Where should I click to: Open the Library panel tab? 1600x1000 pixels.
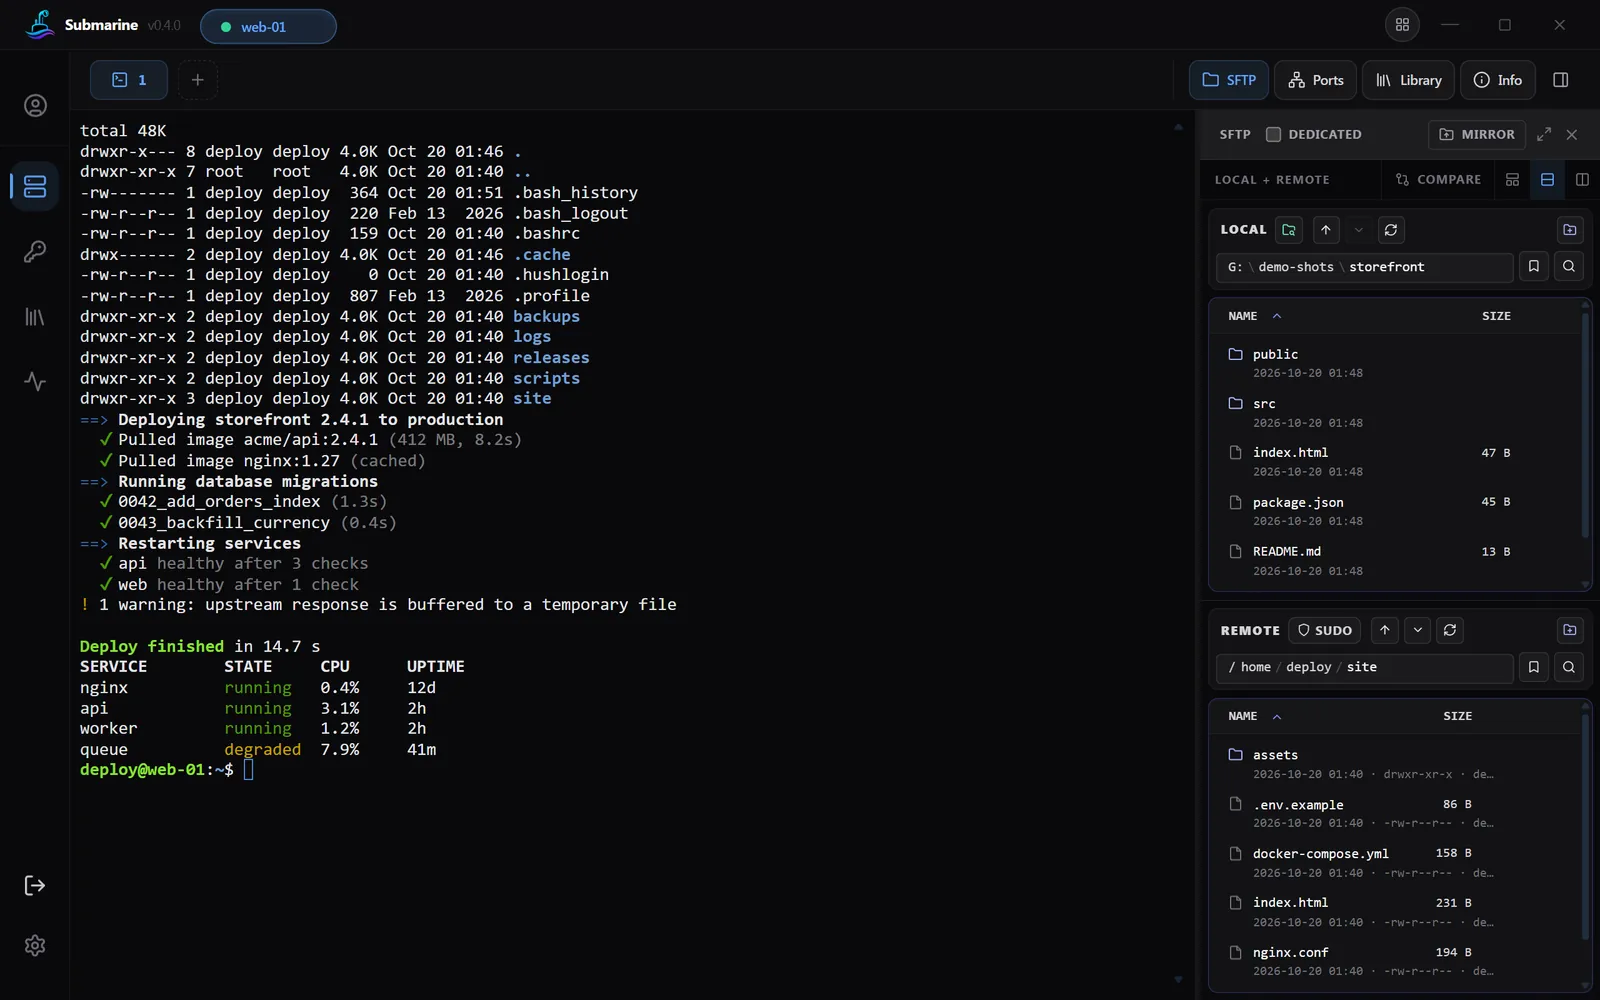point(1408,80)
